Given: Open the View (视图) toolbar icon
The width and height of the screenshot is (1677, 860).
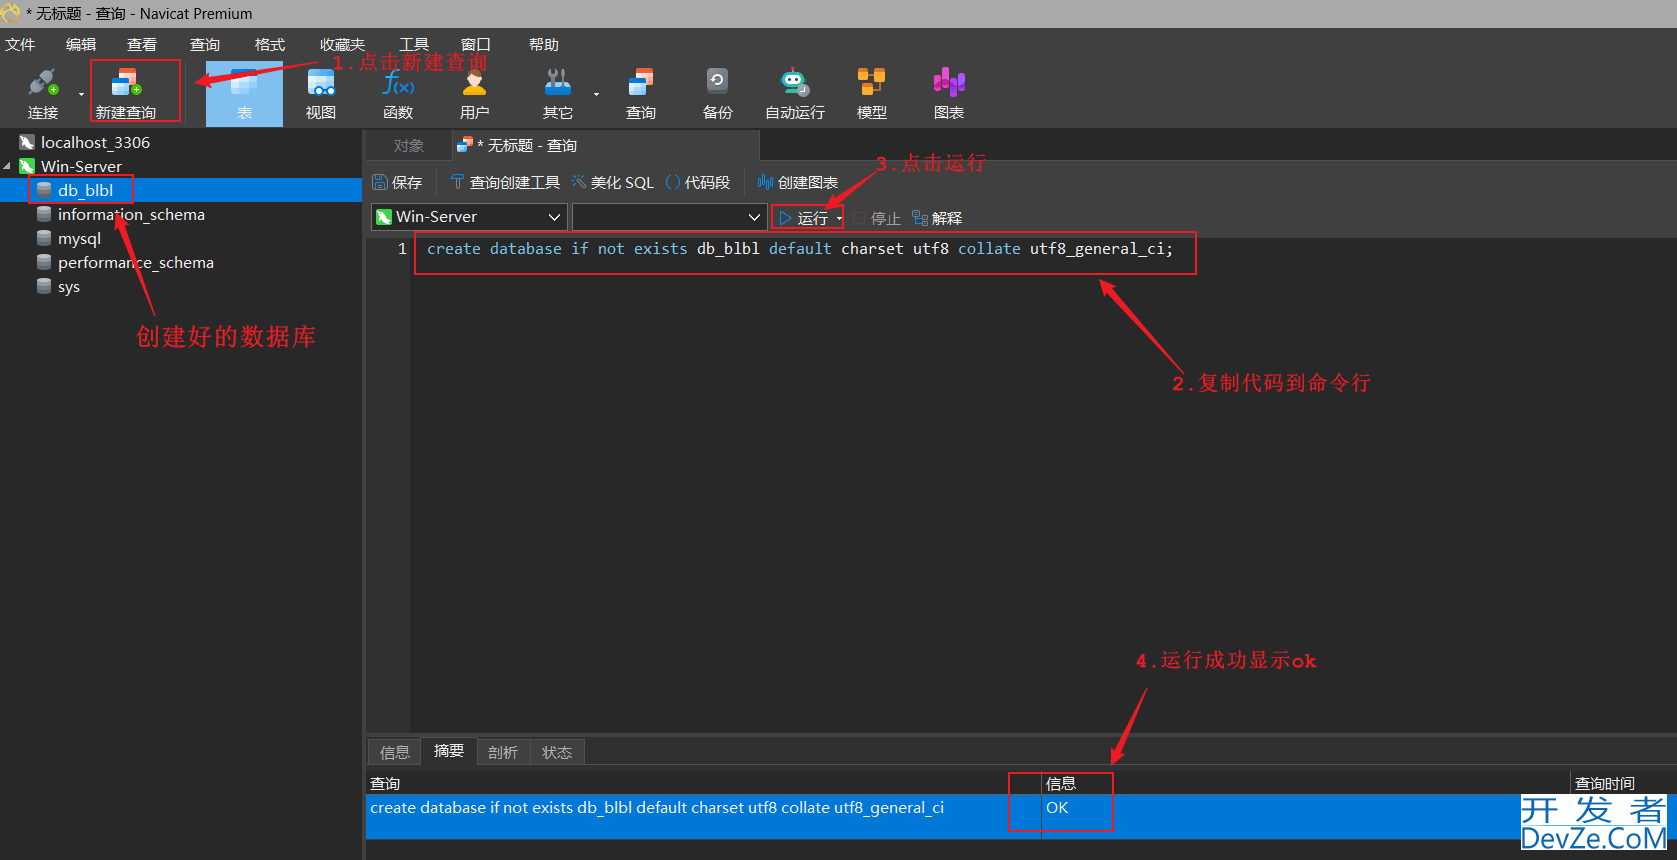Looking at the screenshot, I should pos(321,94).
